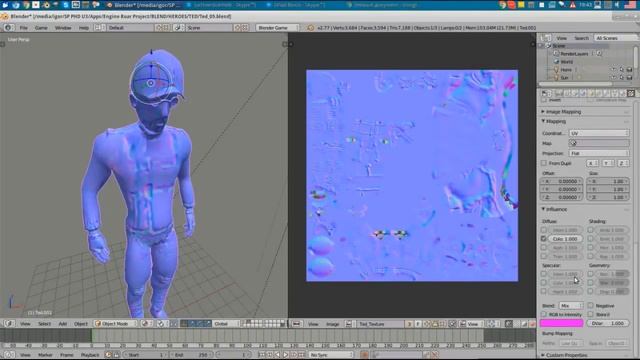Jump to the end frame

pyautogui.click(x=302, y=355)
